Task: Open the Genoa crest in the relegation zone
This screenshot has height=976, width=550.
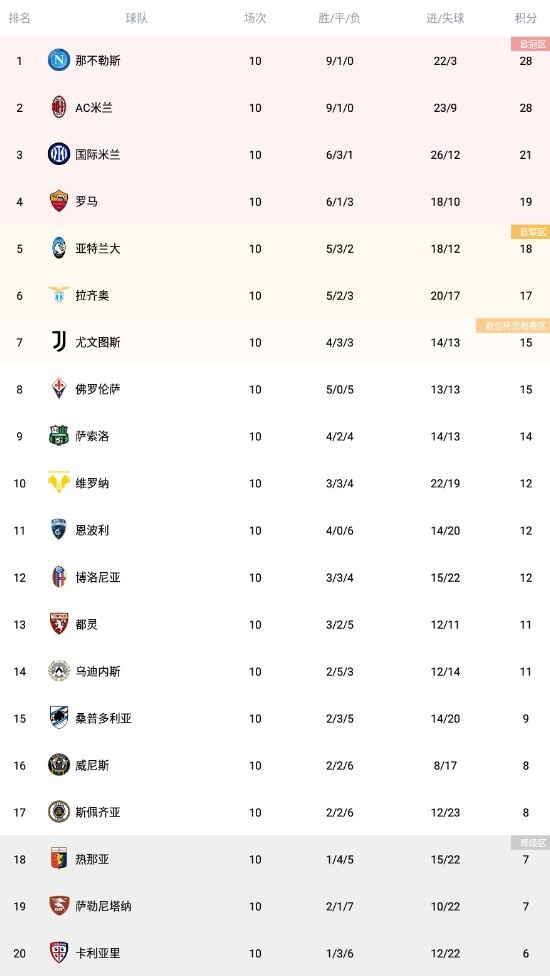Action: click(59, 859)
